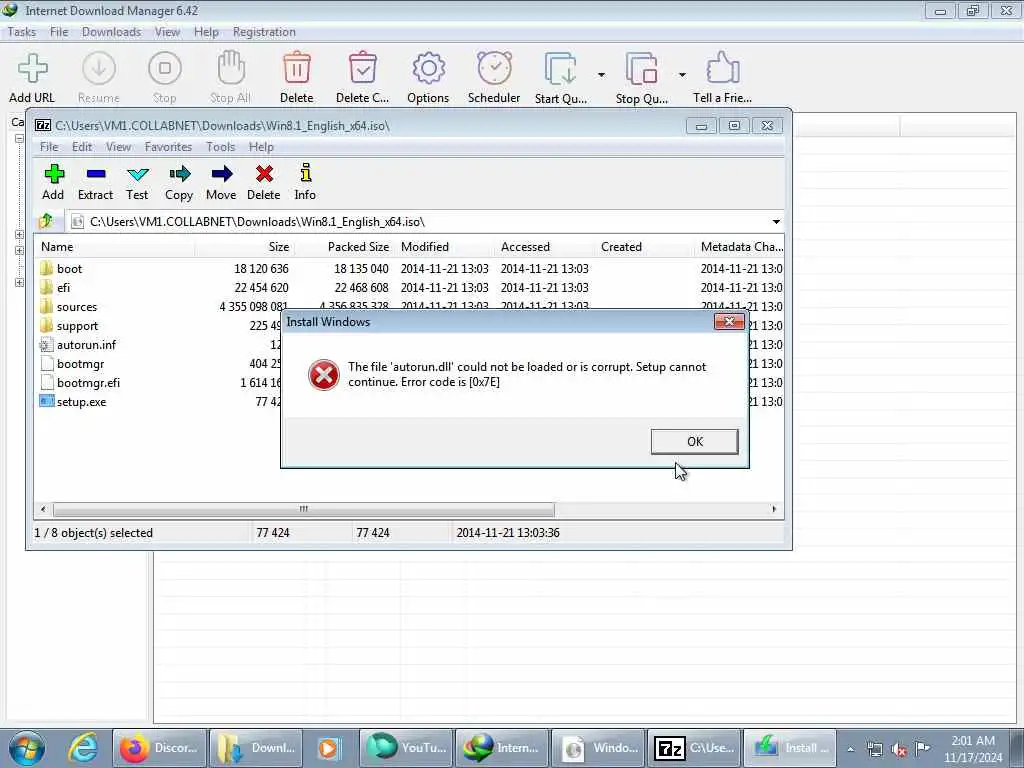Click the Add URL icon in IDM

pos(32,69)
